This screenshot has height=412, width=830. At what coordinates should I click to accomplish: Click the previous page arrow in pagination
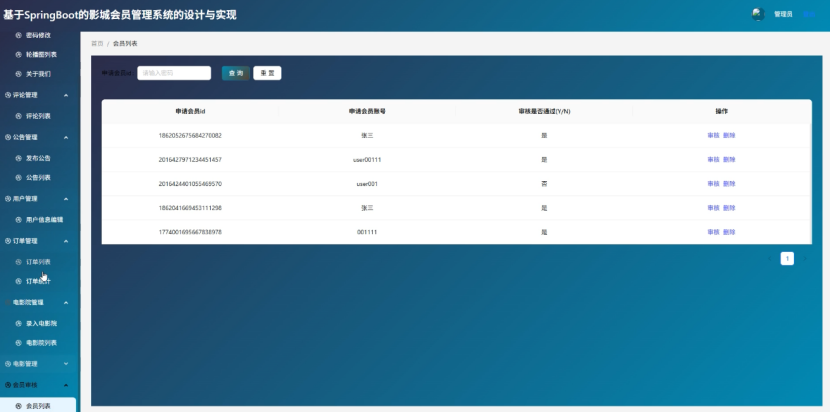770,258
